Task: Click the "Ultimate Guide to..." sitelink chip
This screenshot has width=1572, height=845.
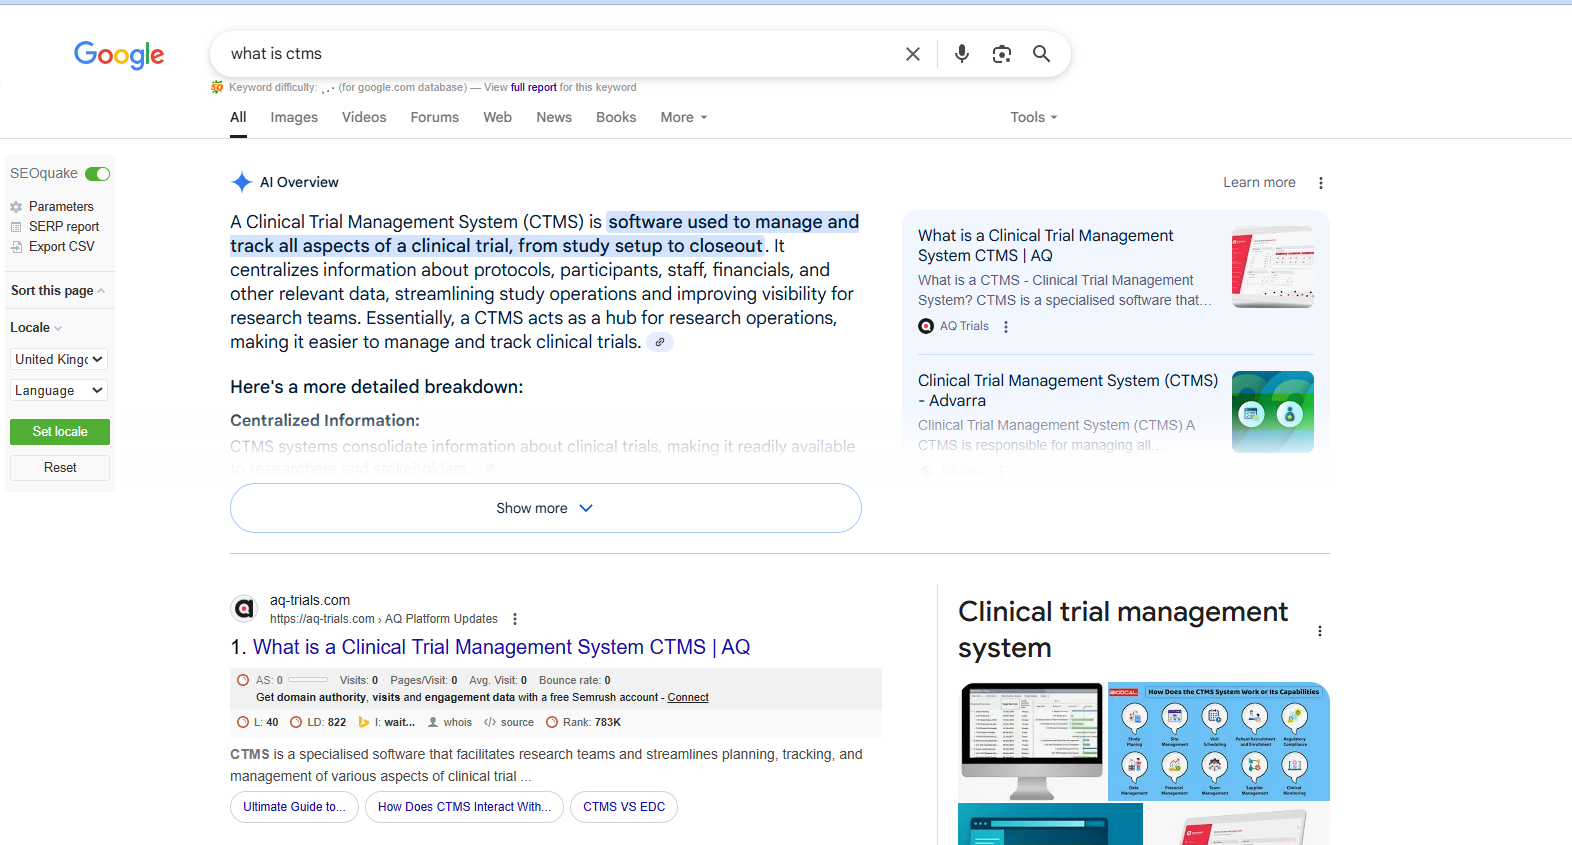Action: 294,807
